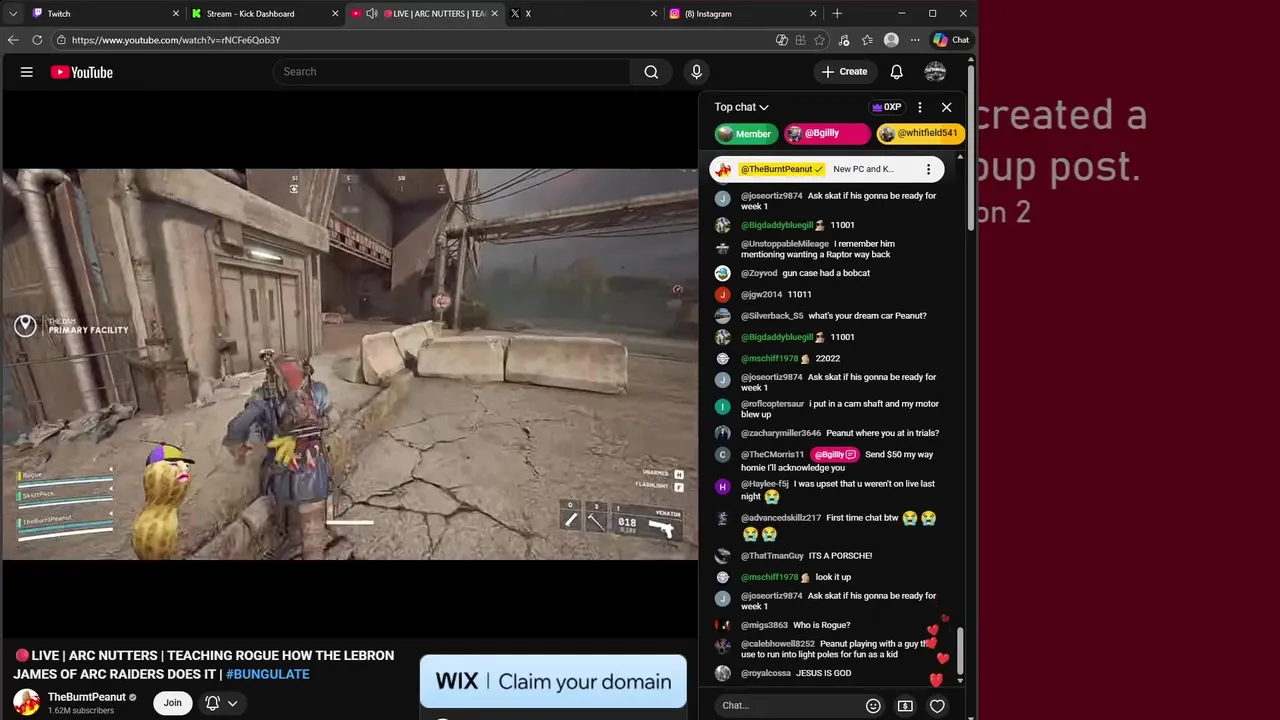This screenshot has height=720, width=1280.
Task: Switch to the Twitch tab
Action: click(105, 14)
